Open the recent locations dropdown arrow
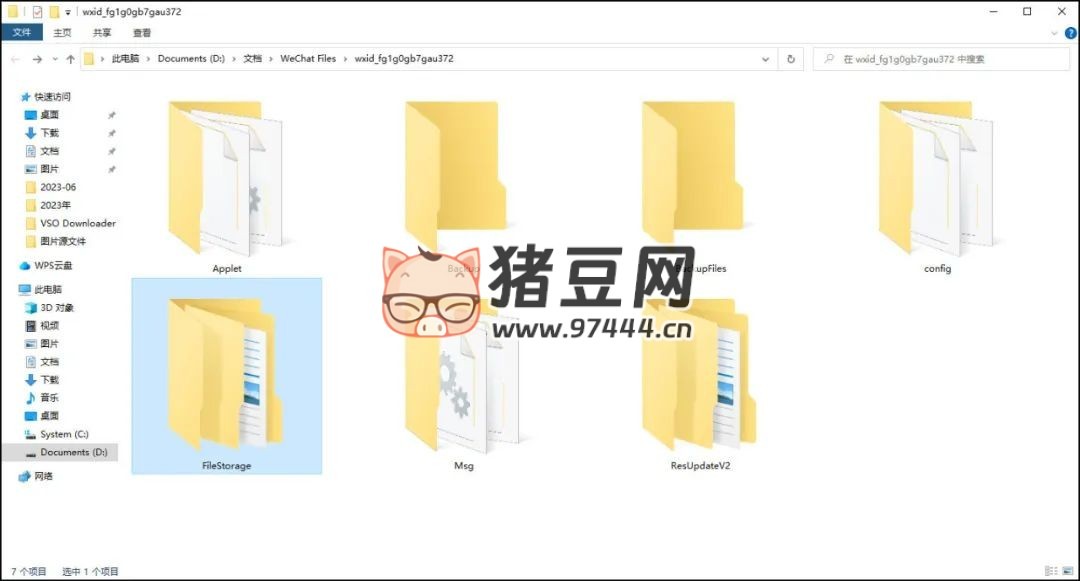1080x581 pixels. coord(54,59)
